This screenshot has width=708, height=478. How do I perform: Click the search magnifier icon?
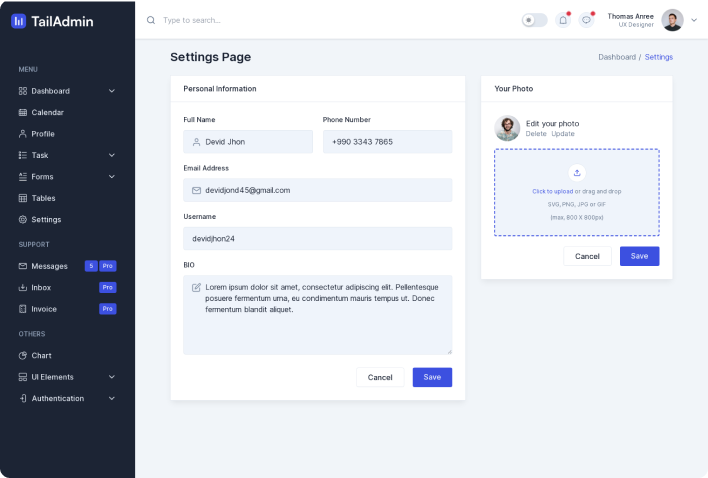[x=151, y=20]
